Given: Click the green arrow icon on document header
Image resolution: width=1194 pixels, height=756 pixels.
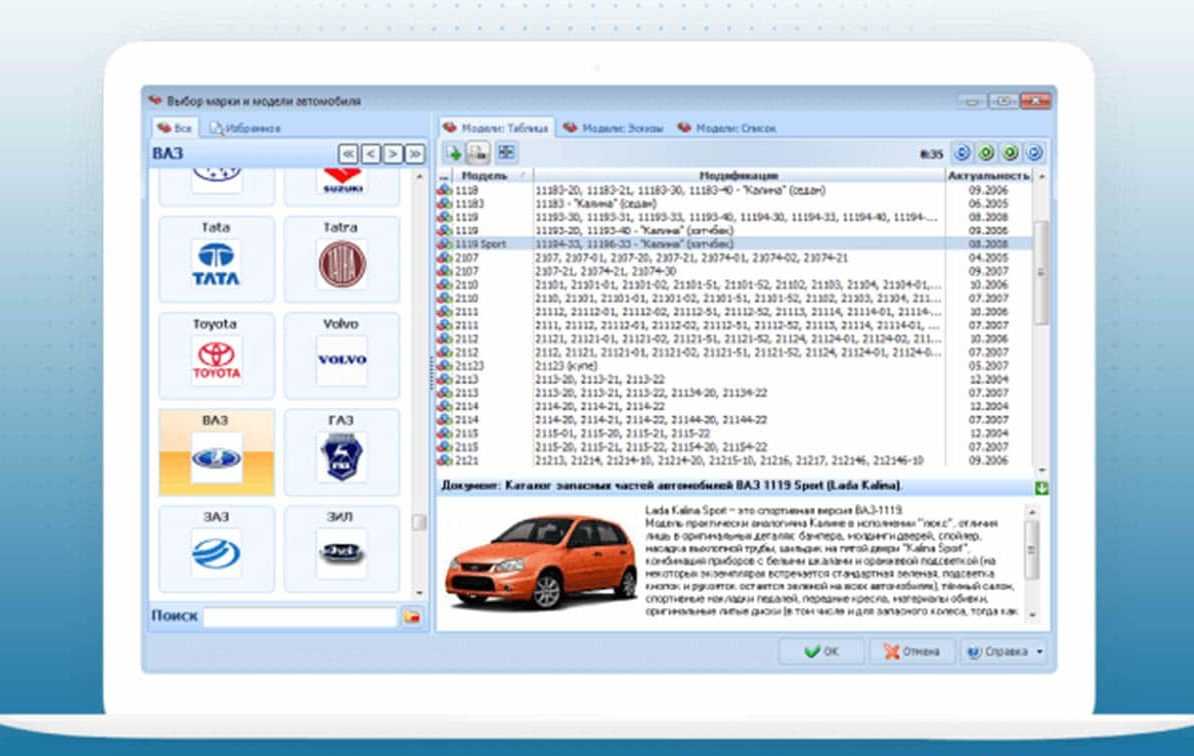Looking at the screenshot, I should click(x=1041, y=487).
